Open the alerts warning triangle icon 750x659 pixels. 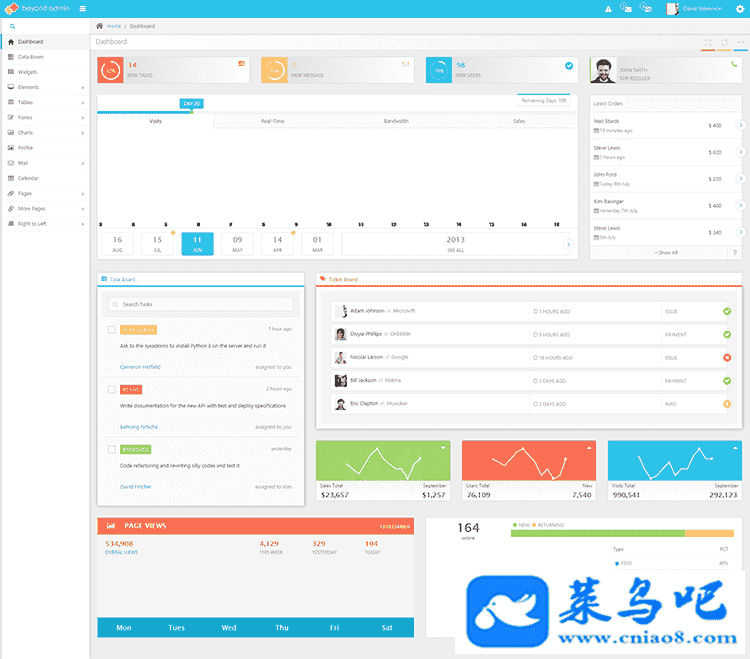608,9
